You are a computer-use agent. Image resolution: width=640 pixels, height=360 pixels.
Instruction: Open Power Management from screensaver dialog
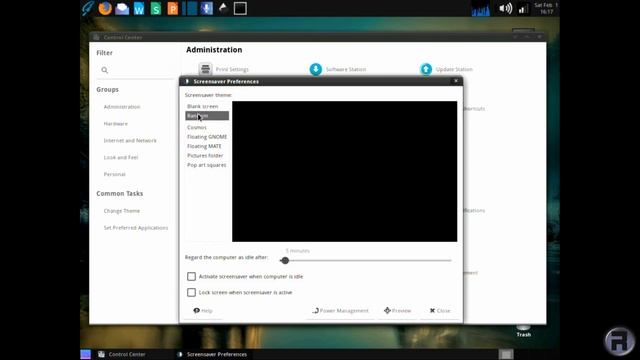pos(340,311)
